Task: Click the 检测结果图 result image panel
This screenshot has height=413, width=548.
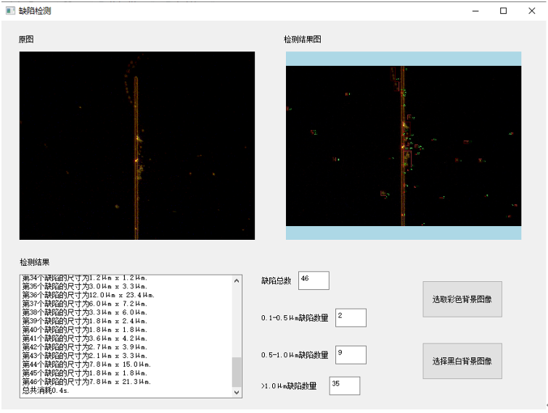Action: [404, 146]
